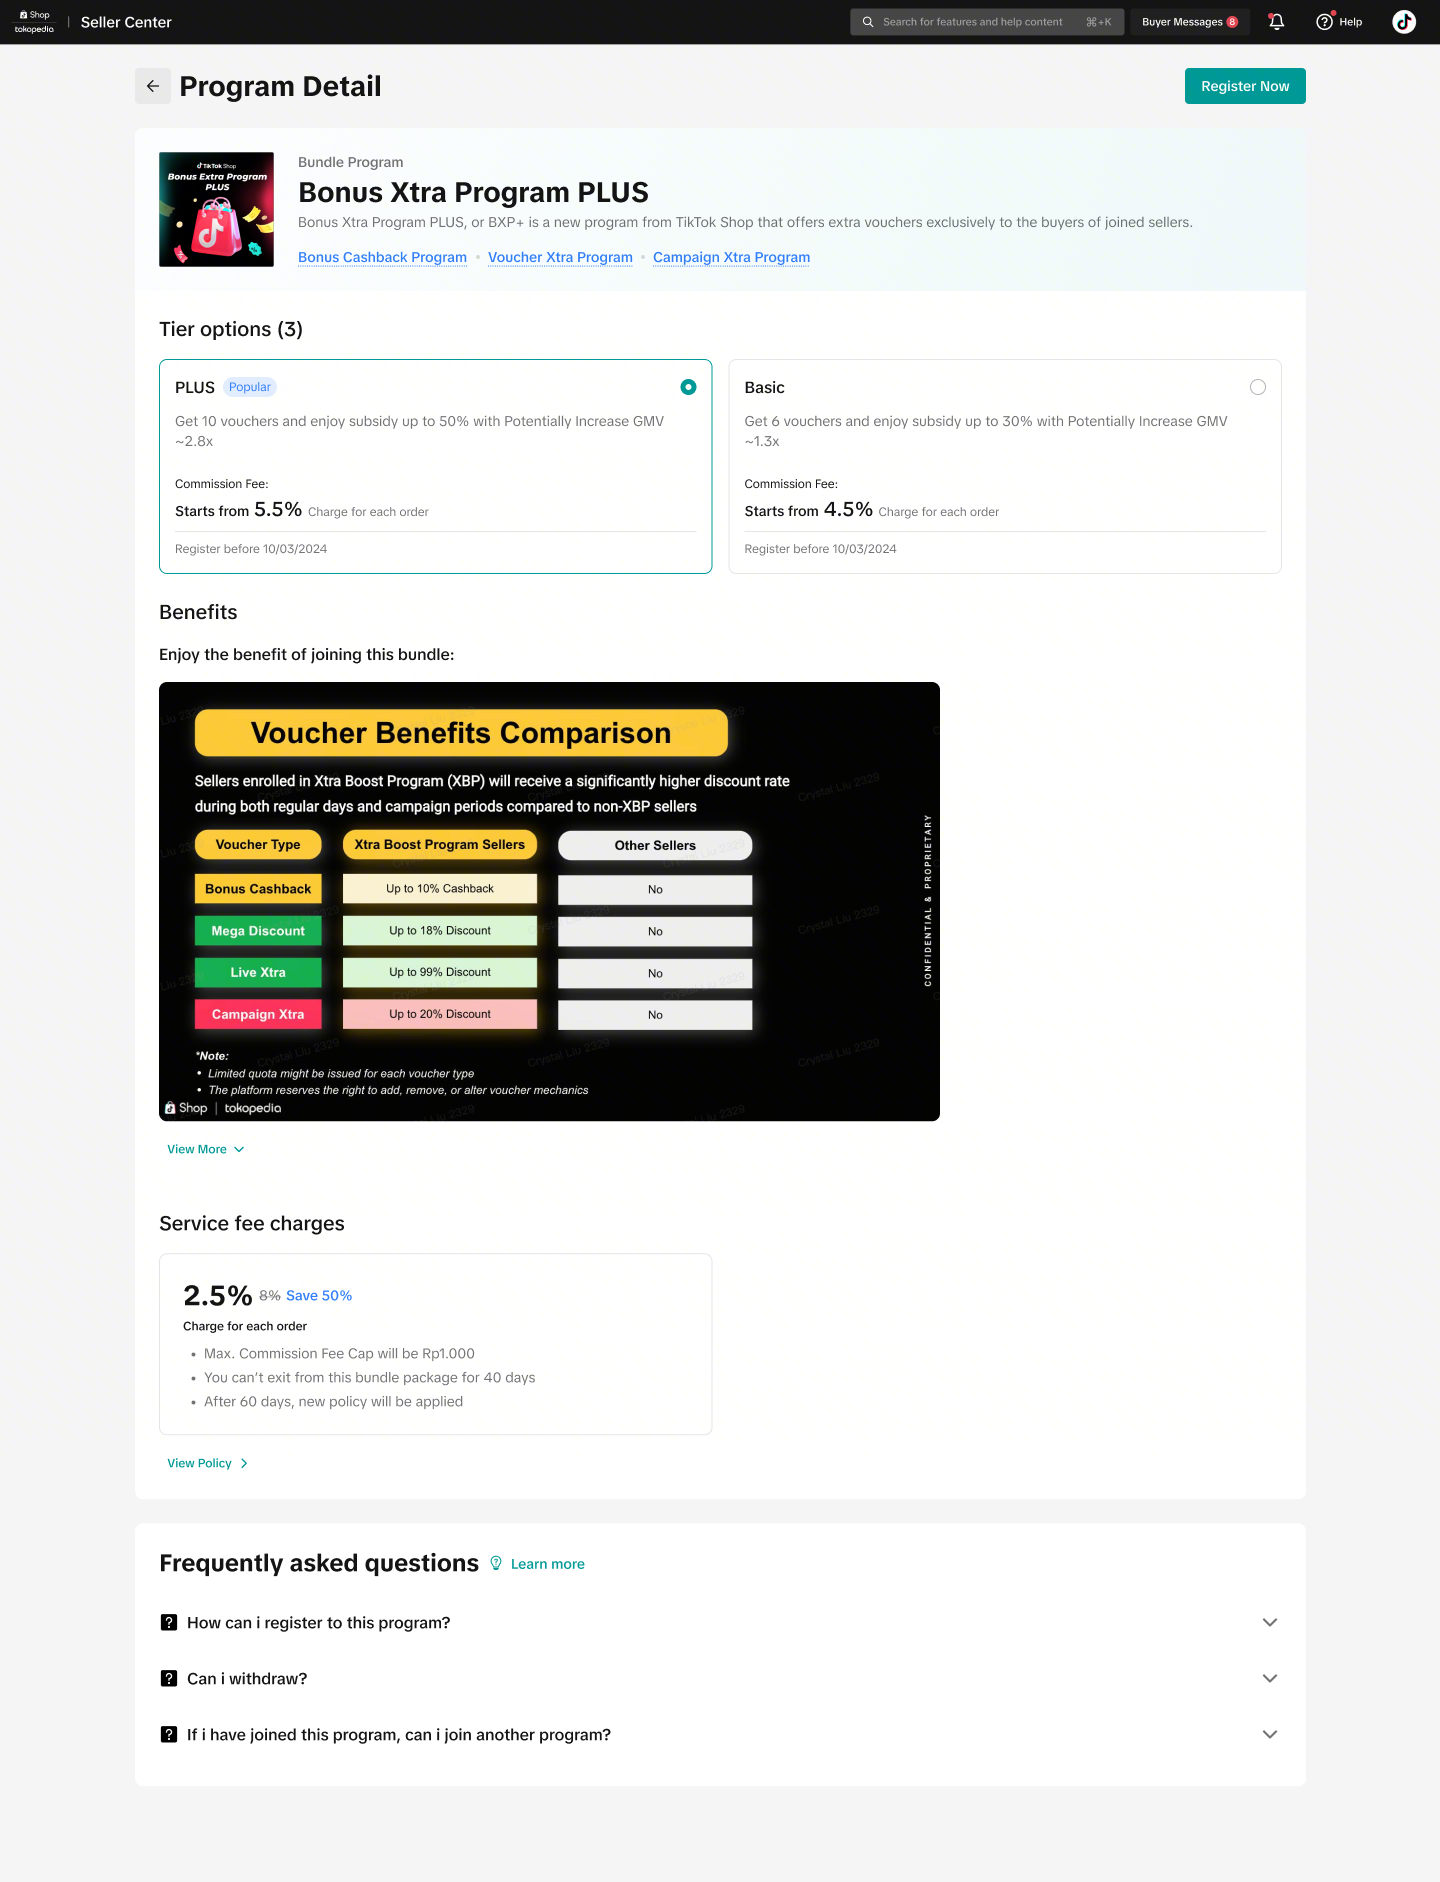Screen dimensions: 1440x1882
Task: Click 'Max. Commission Fee Cap will be Rp1.000'
Action: click(339, 1353)
